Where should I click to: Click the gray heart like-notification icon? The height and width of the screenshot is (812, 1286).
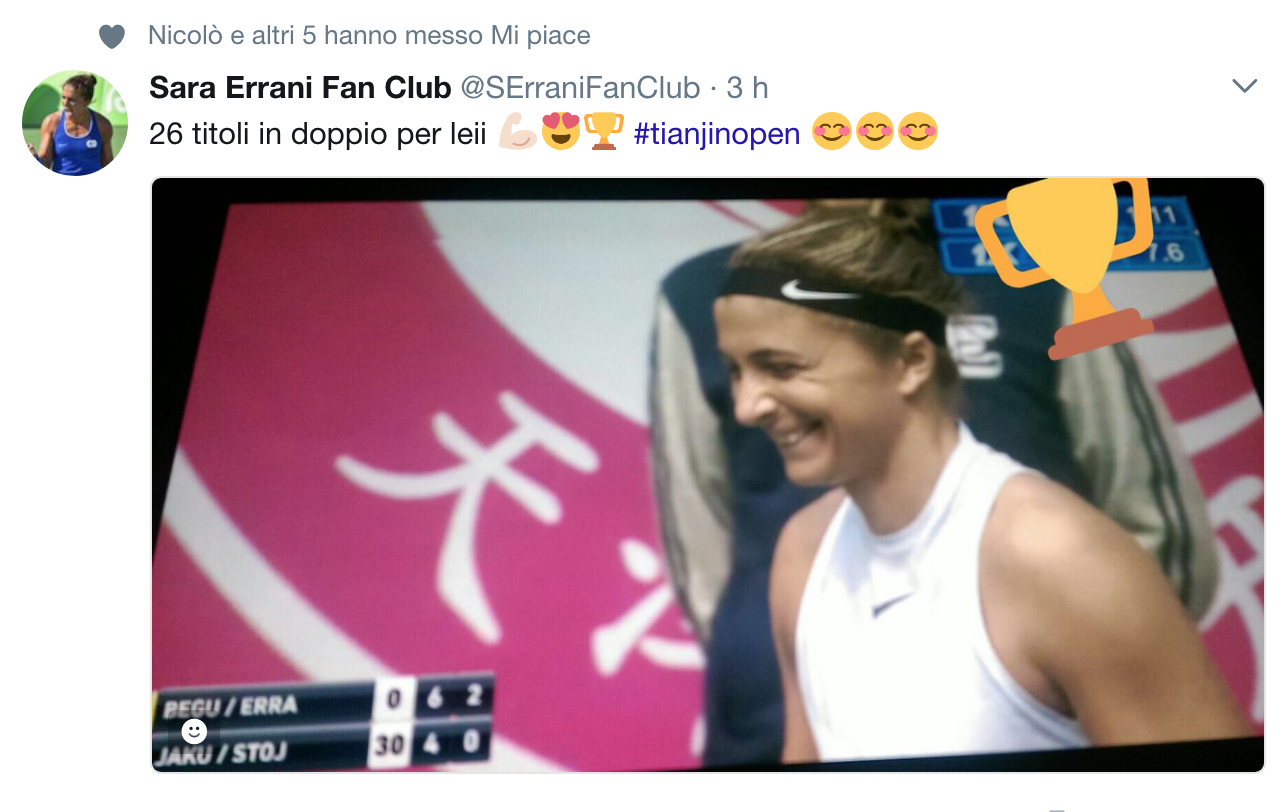click(x=111, y=37)
